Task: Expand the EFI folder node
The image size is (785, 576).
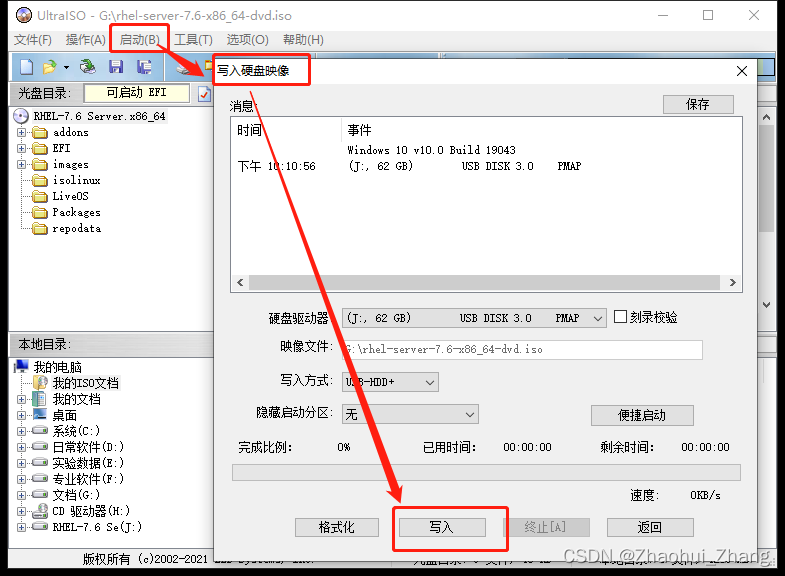Action: tap(21, 149)
